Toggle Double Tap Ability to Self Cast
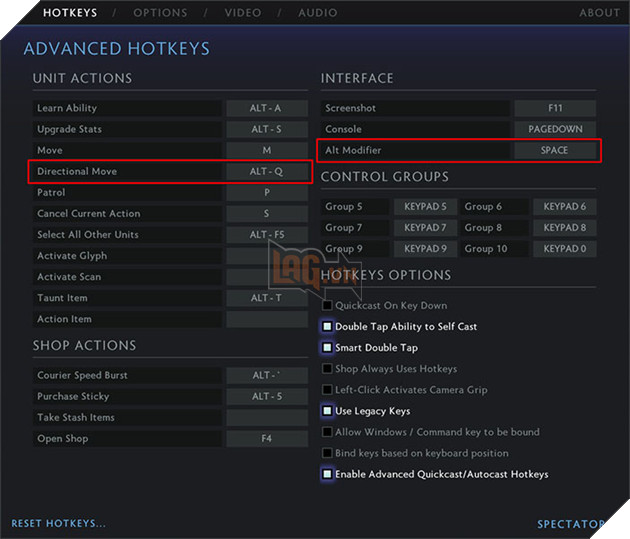The width and height of the screenshot is (630, 539). (327, 327)
